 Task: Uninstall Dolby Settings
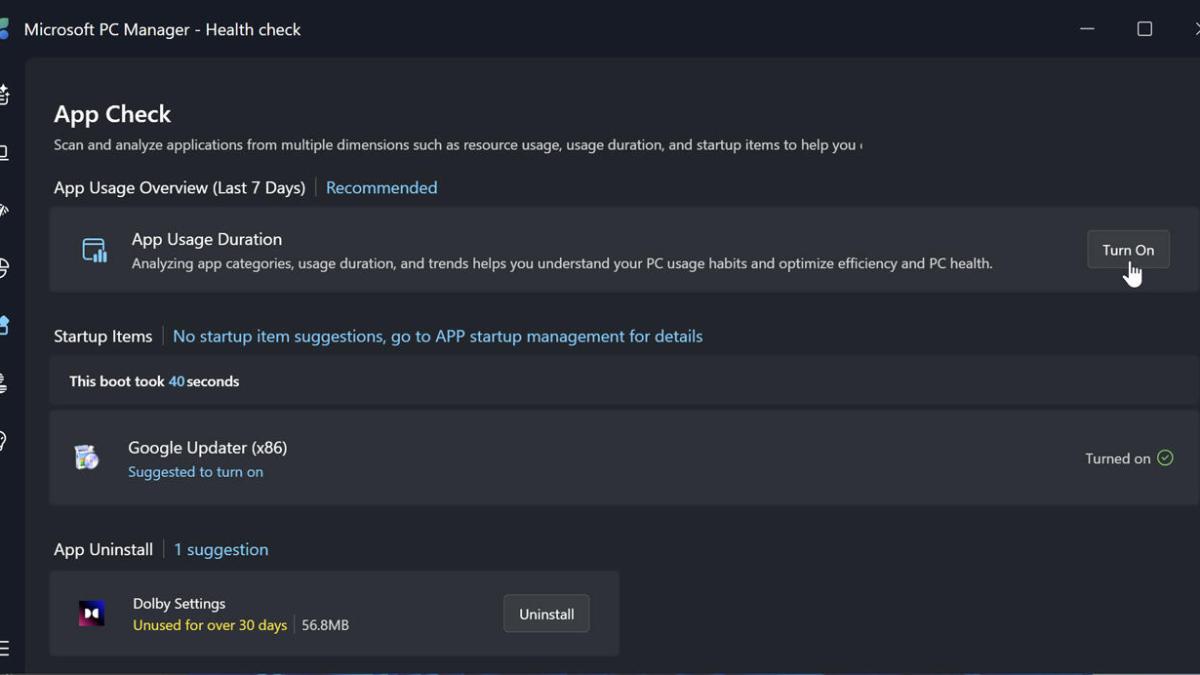click(x=546, y=614)
